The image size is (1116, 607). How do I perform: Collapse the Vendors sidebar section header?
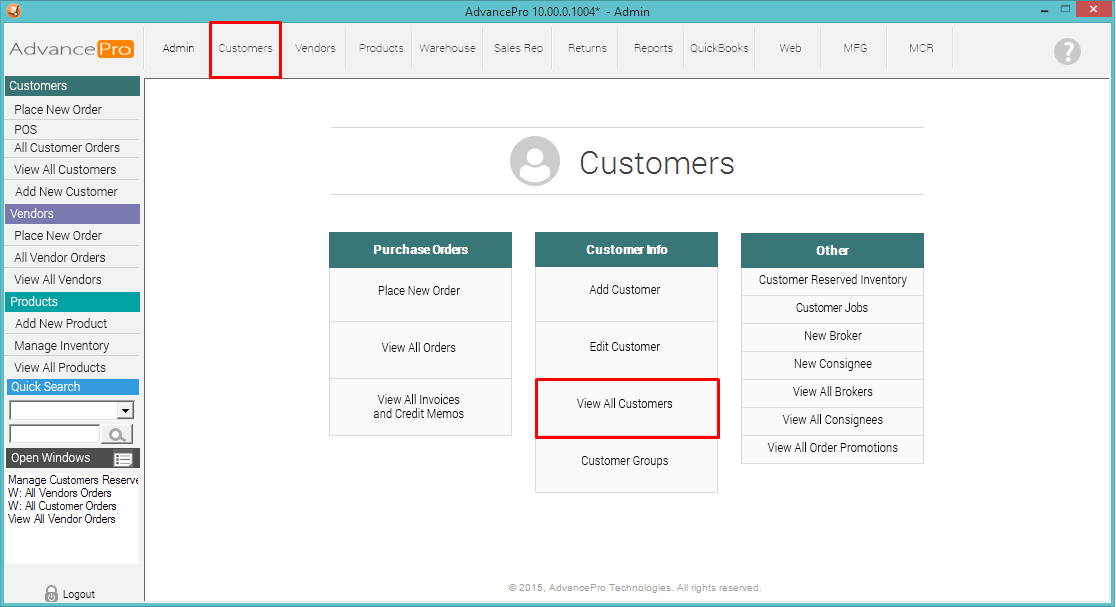coord(72,214)
